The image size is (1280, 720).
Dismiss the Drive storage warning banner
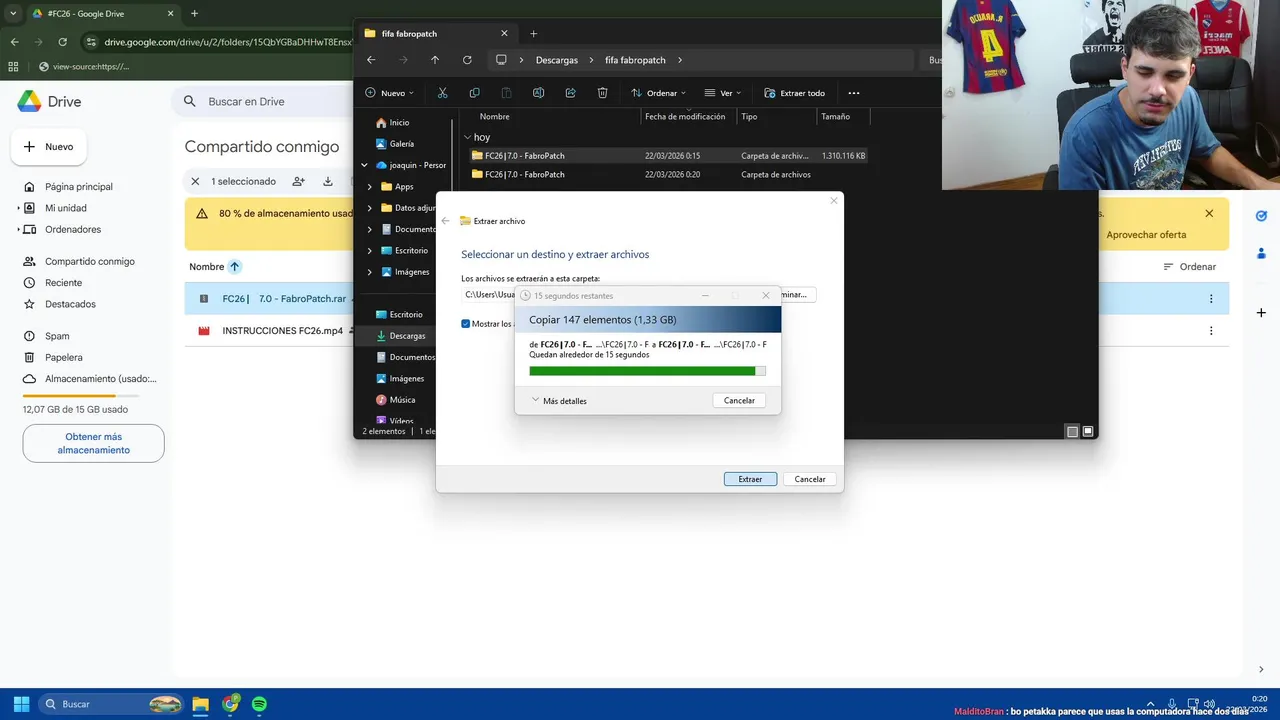pyautogui.click(x=1209, y=213)
